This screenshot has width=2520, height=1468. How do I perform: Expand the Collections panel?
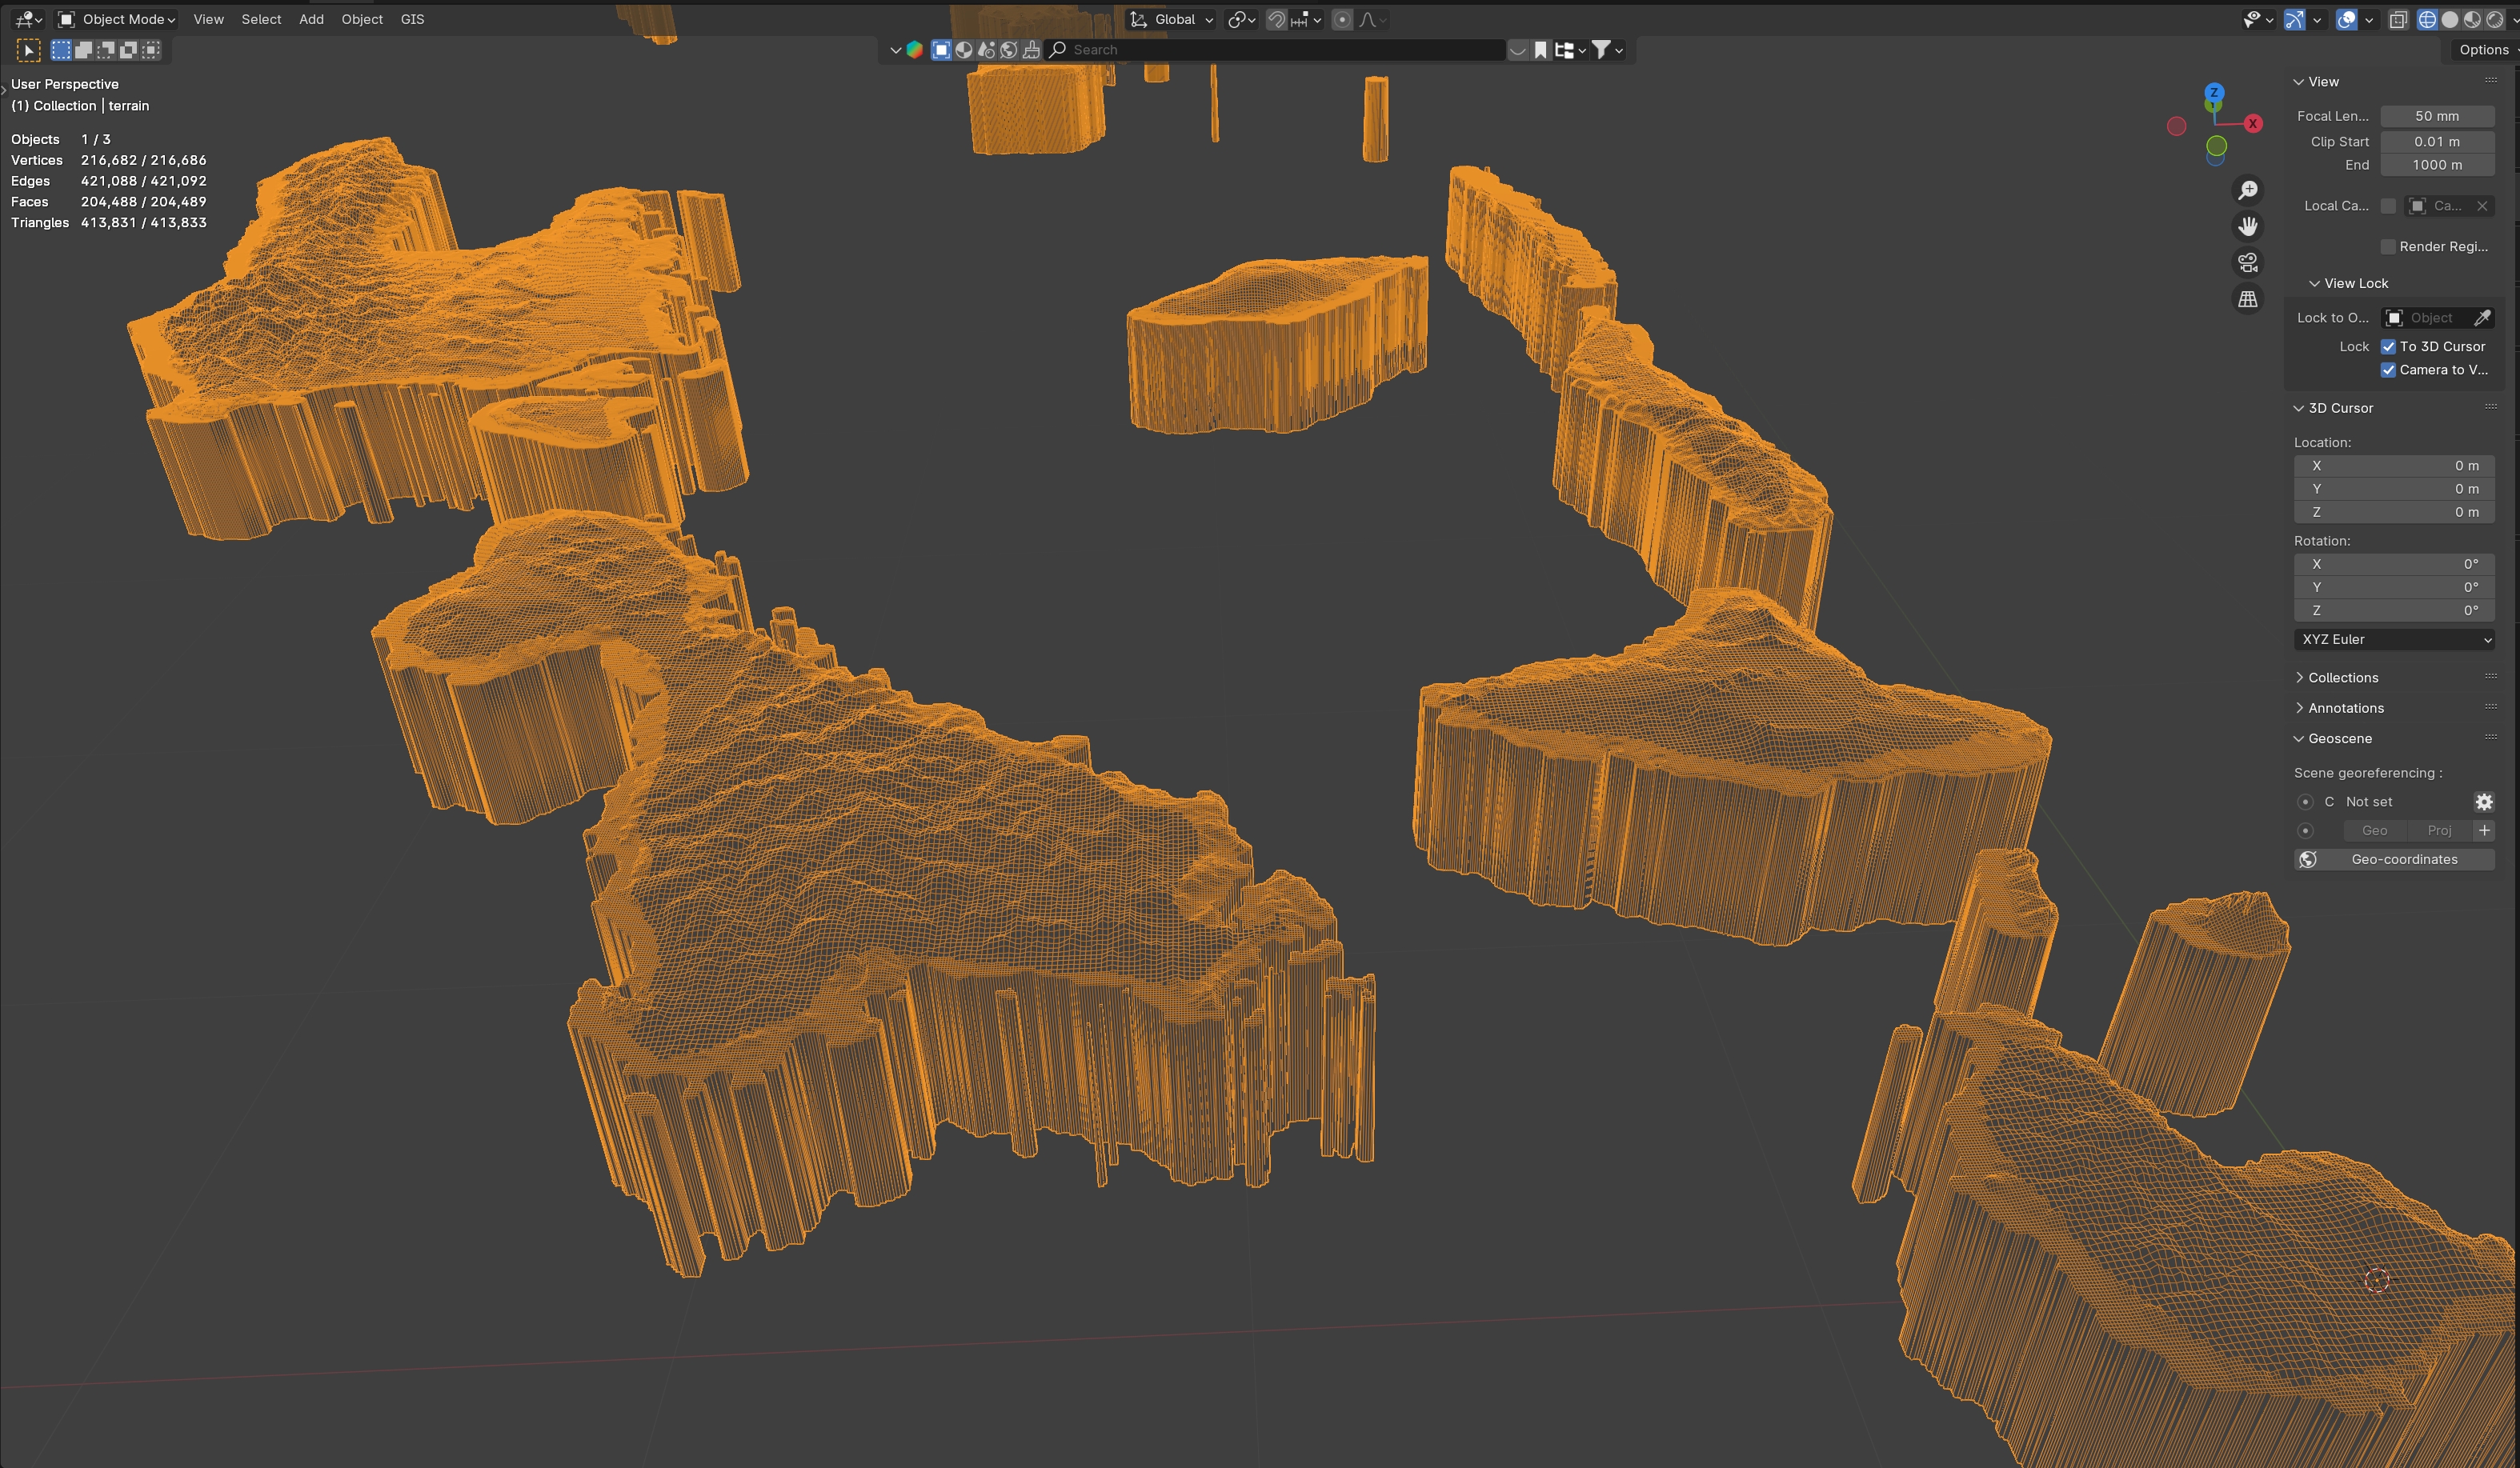click(2342, 678)
